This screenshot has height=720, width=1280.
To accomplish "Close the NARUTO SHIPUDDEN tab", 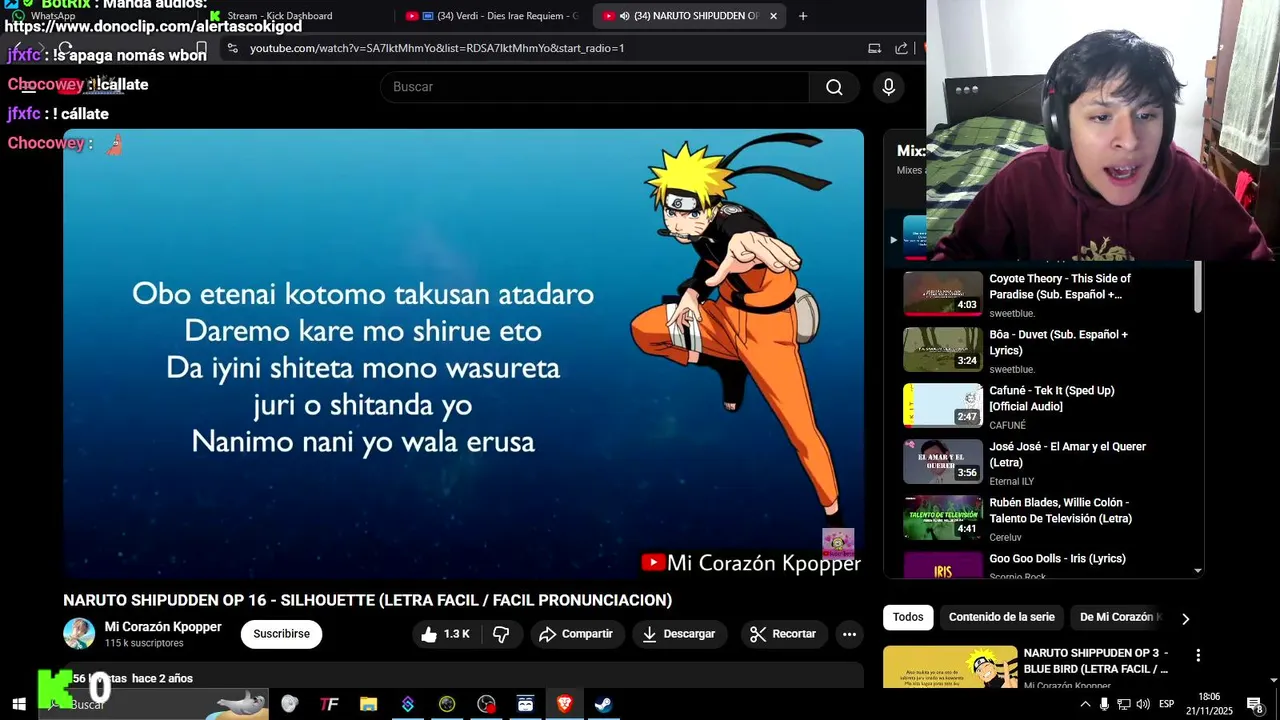I will [x=773, y=16].
